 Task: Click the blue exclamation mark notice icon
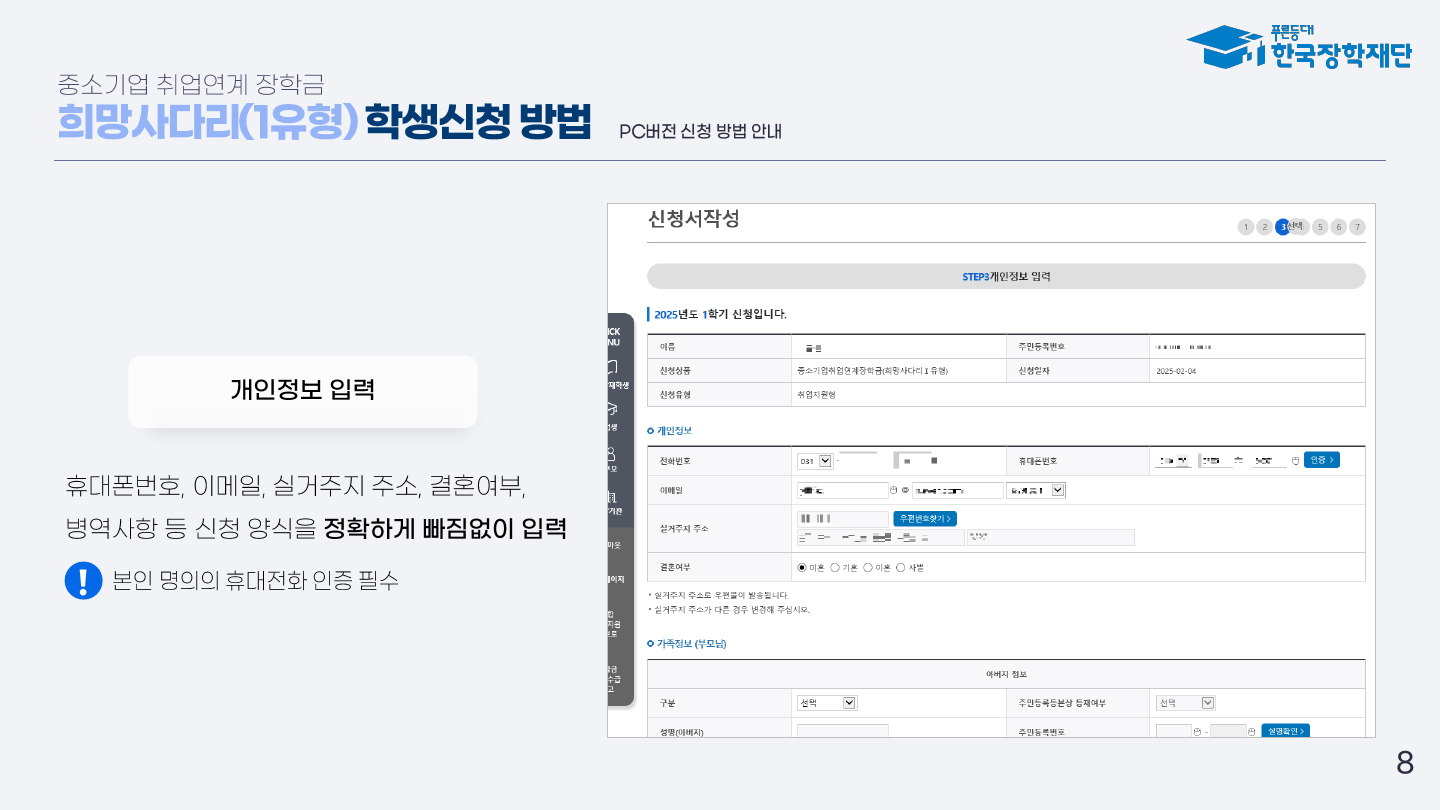tap(83, 581)
